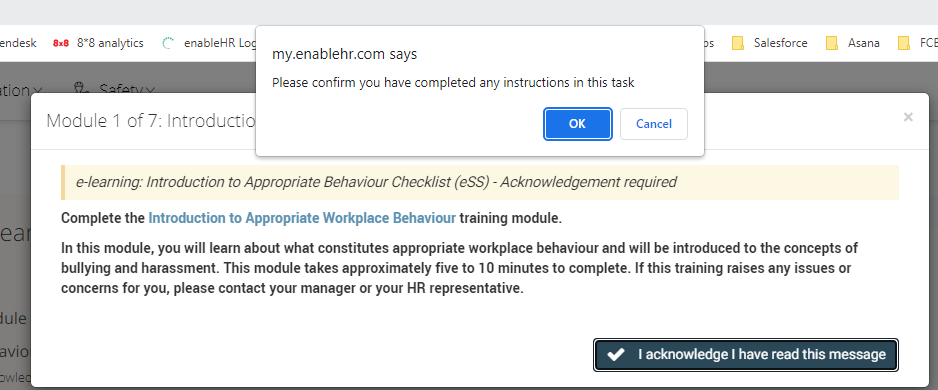Click OK in the confirmation dialog
This screenshot has width=938, height=390.
click(x=577, y=124)
